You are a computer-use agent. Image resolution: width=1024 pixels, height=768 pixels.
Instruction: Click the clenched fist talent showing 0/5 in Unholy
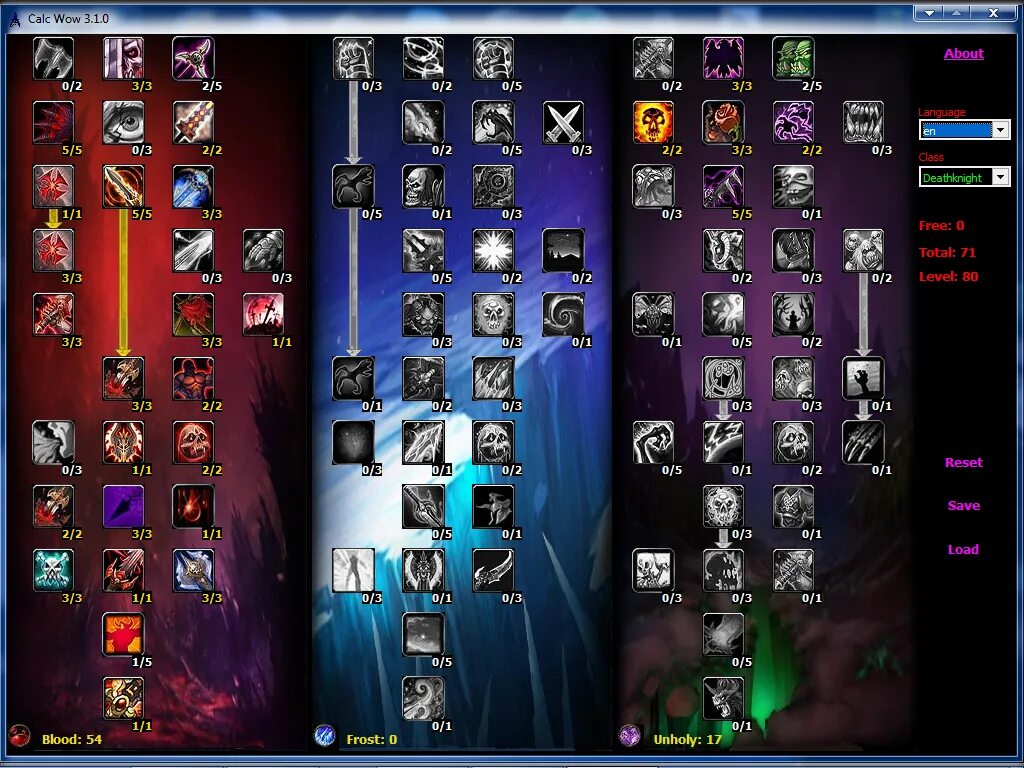653,442
